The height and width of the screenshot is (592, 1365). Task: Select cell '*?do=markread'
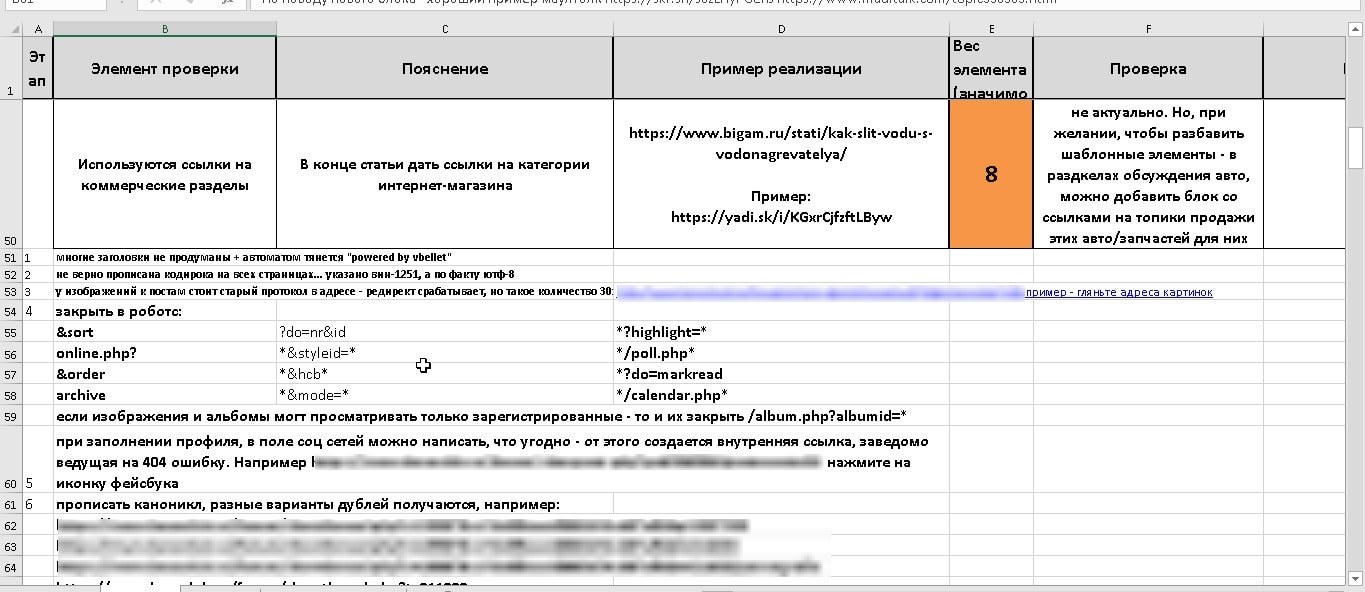pos(781,374)
